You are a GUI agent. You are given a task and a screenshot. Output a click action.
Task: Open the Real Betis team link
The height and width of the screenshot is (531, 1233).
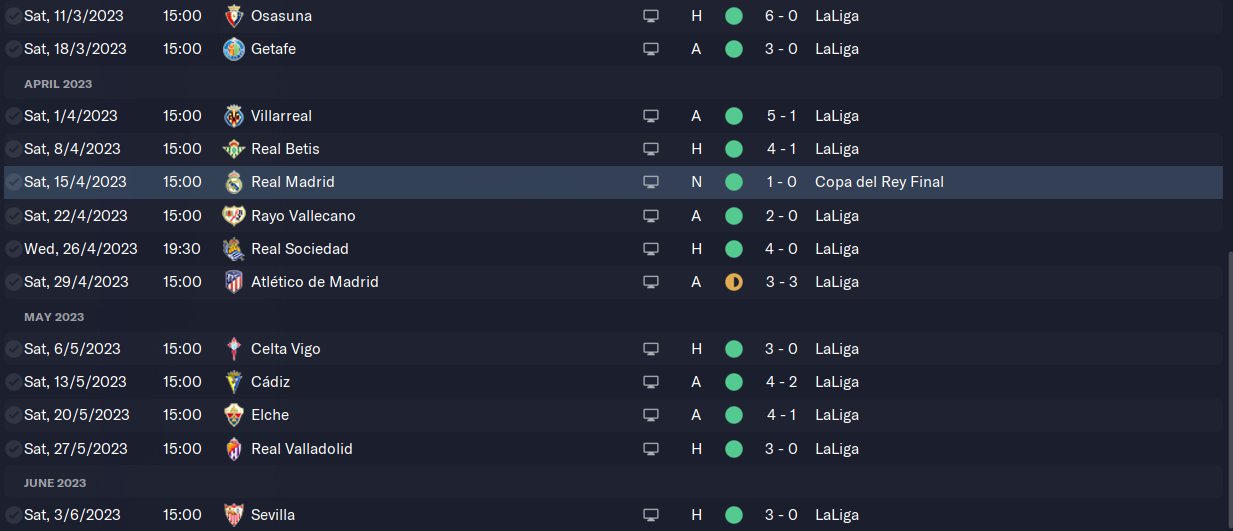(x=285, y=149)
